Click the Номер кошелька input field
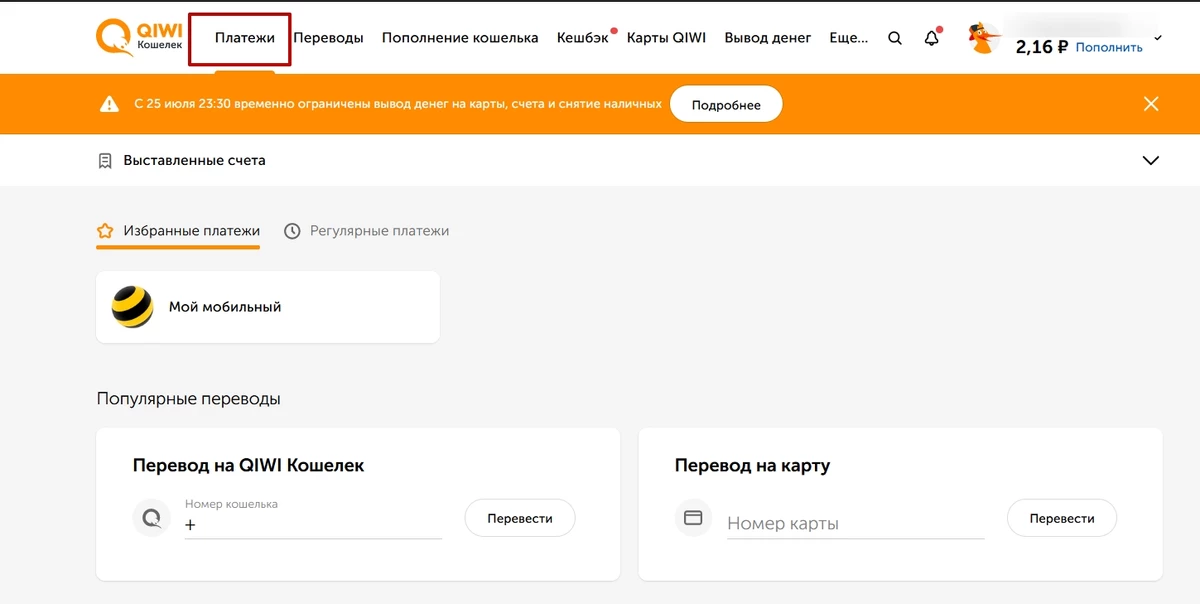Viewport: 1200px width, 604px height. [x=314, y=525]
